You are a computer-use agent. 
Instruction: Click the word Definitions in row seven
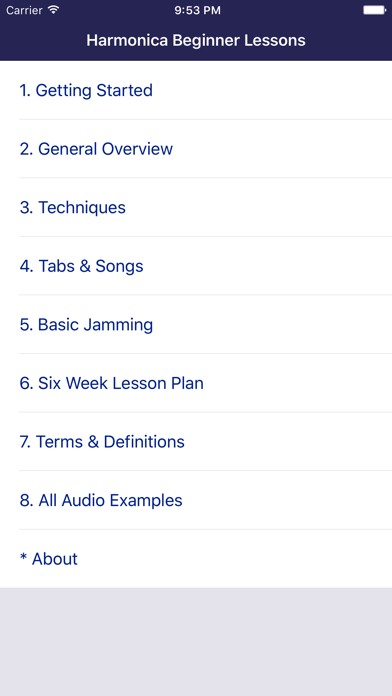coord(144,442)
